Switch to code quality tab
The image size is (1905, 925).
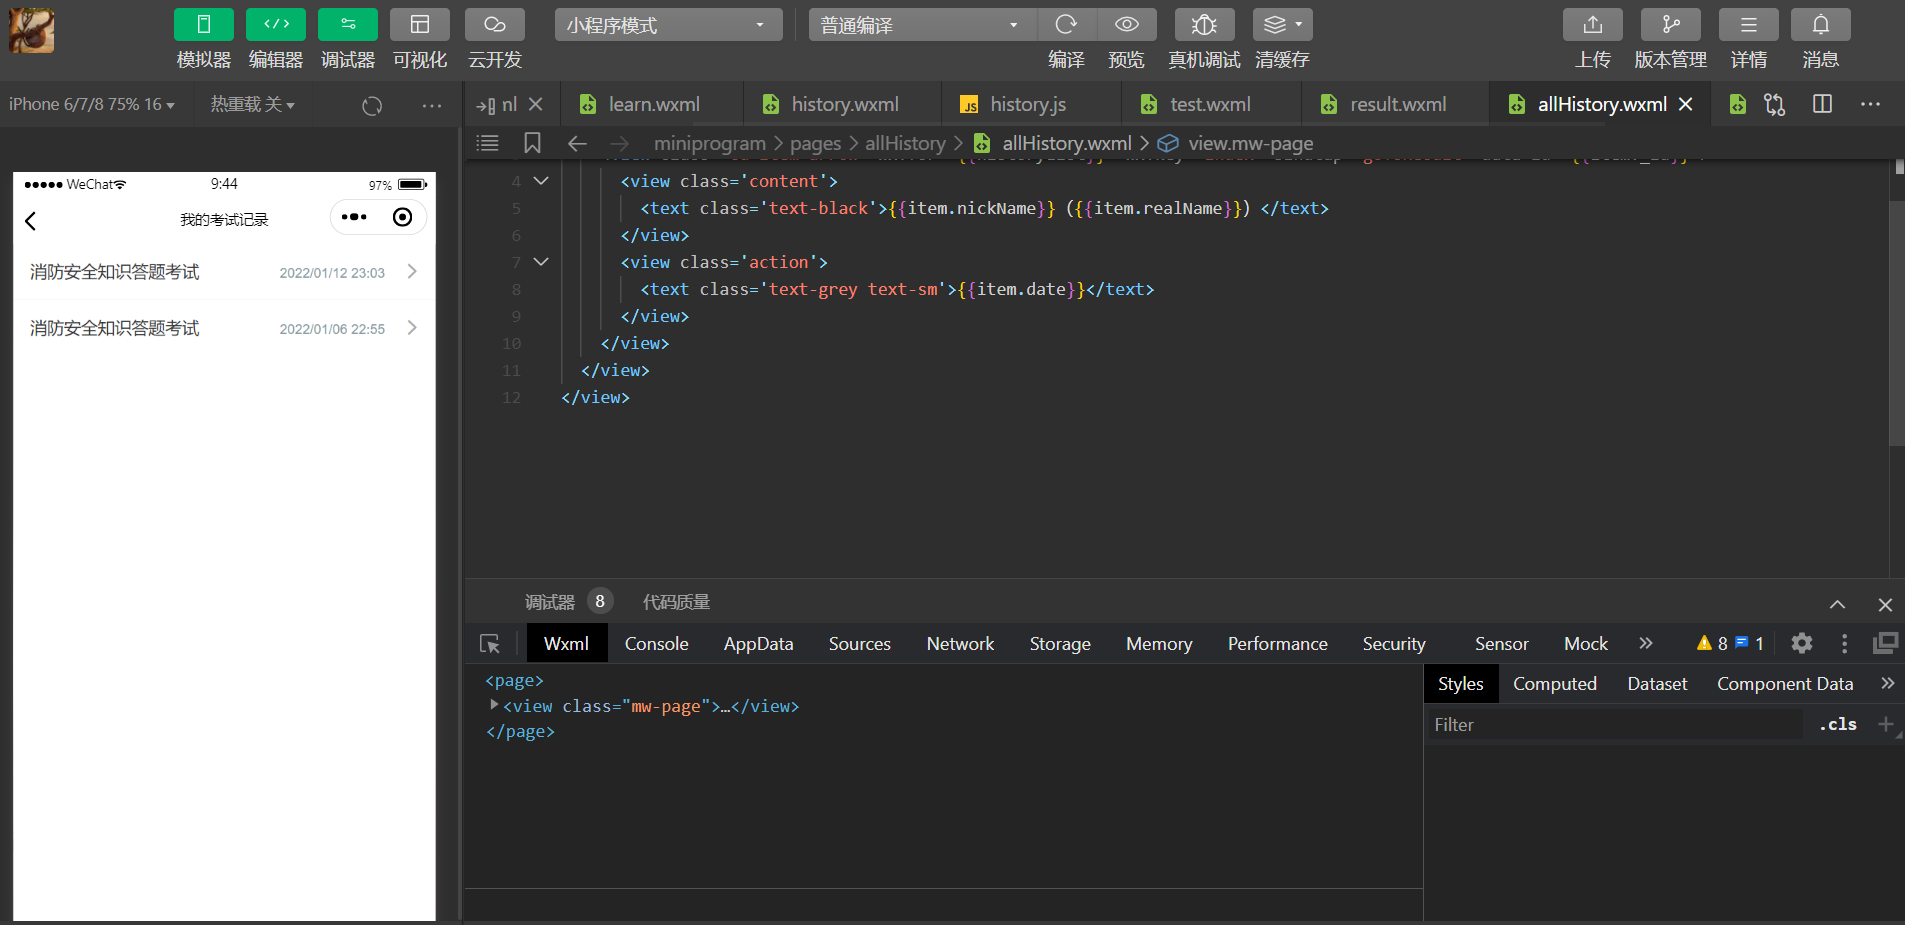point(676,602)
